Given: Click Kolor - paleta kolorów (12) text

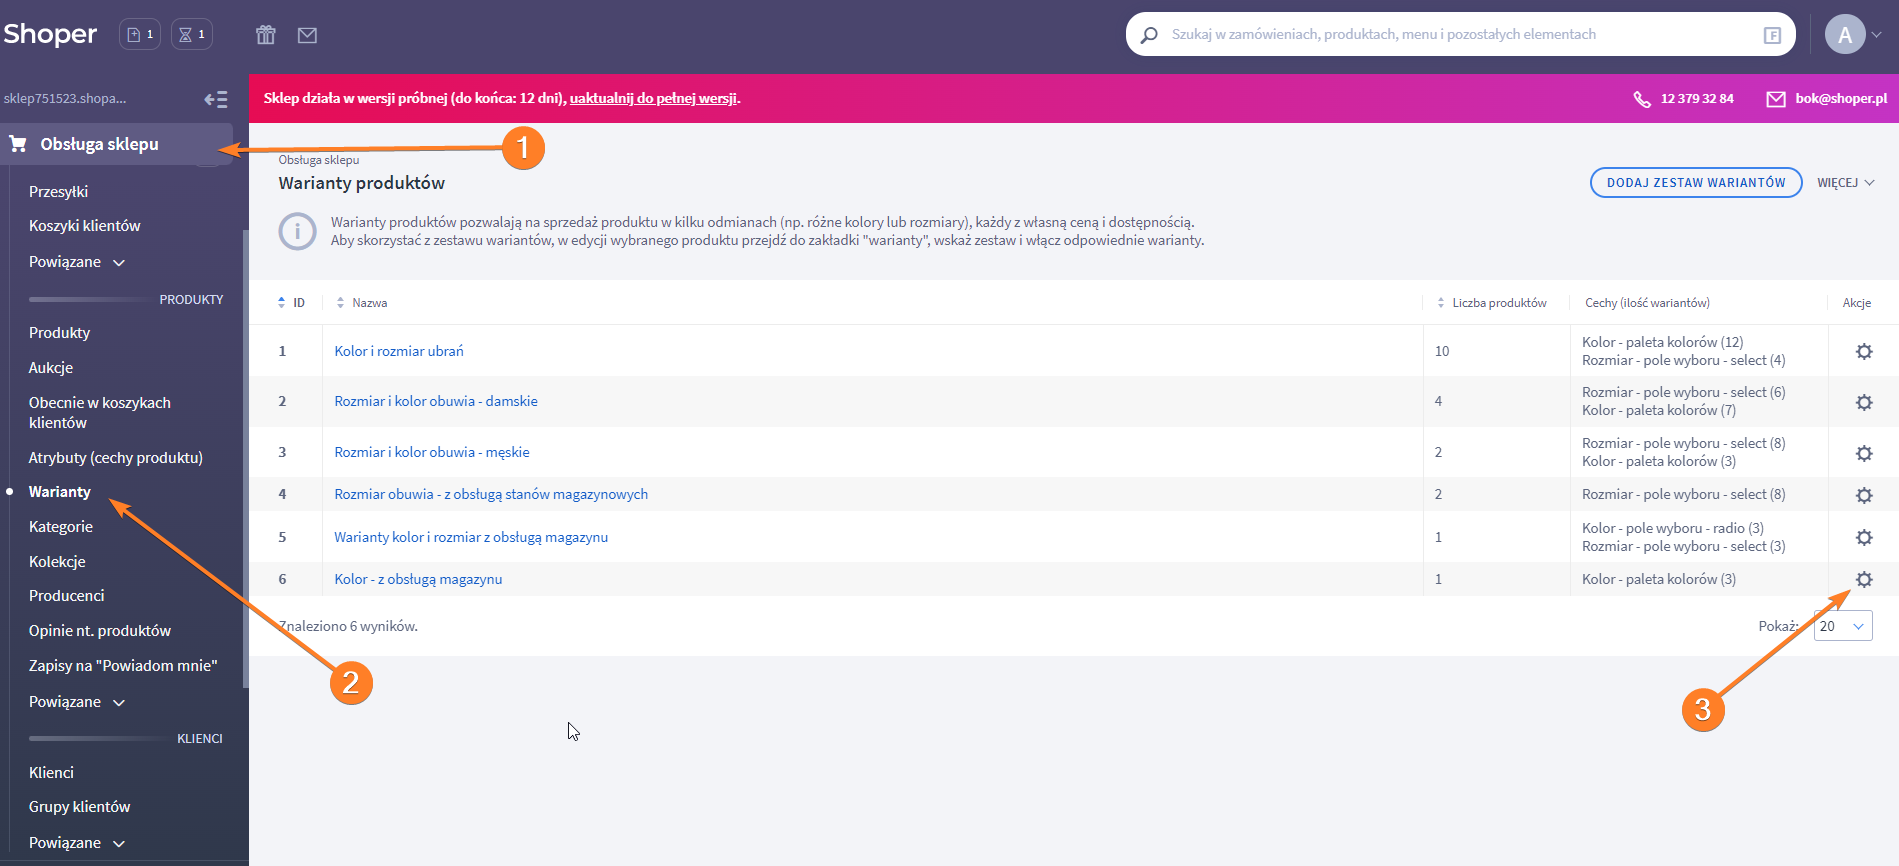Looking at the screenshot, I should [1662, 342].
